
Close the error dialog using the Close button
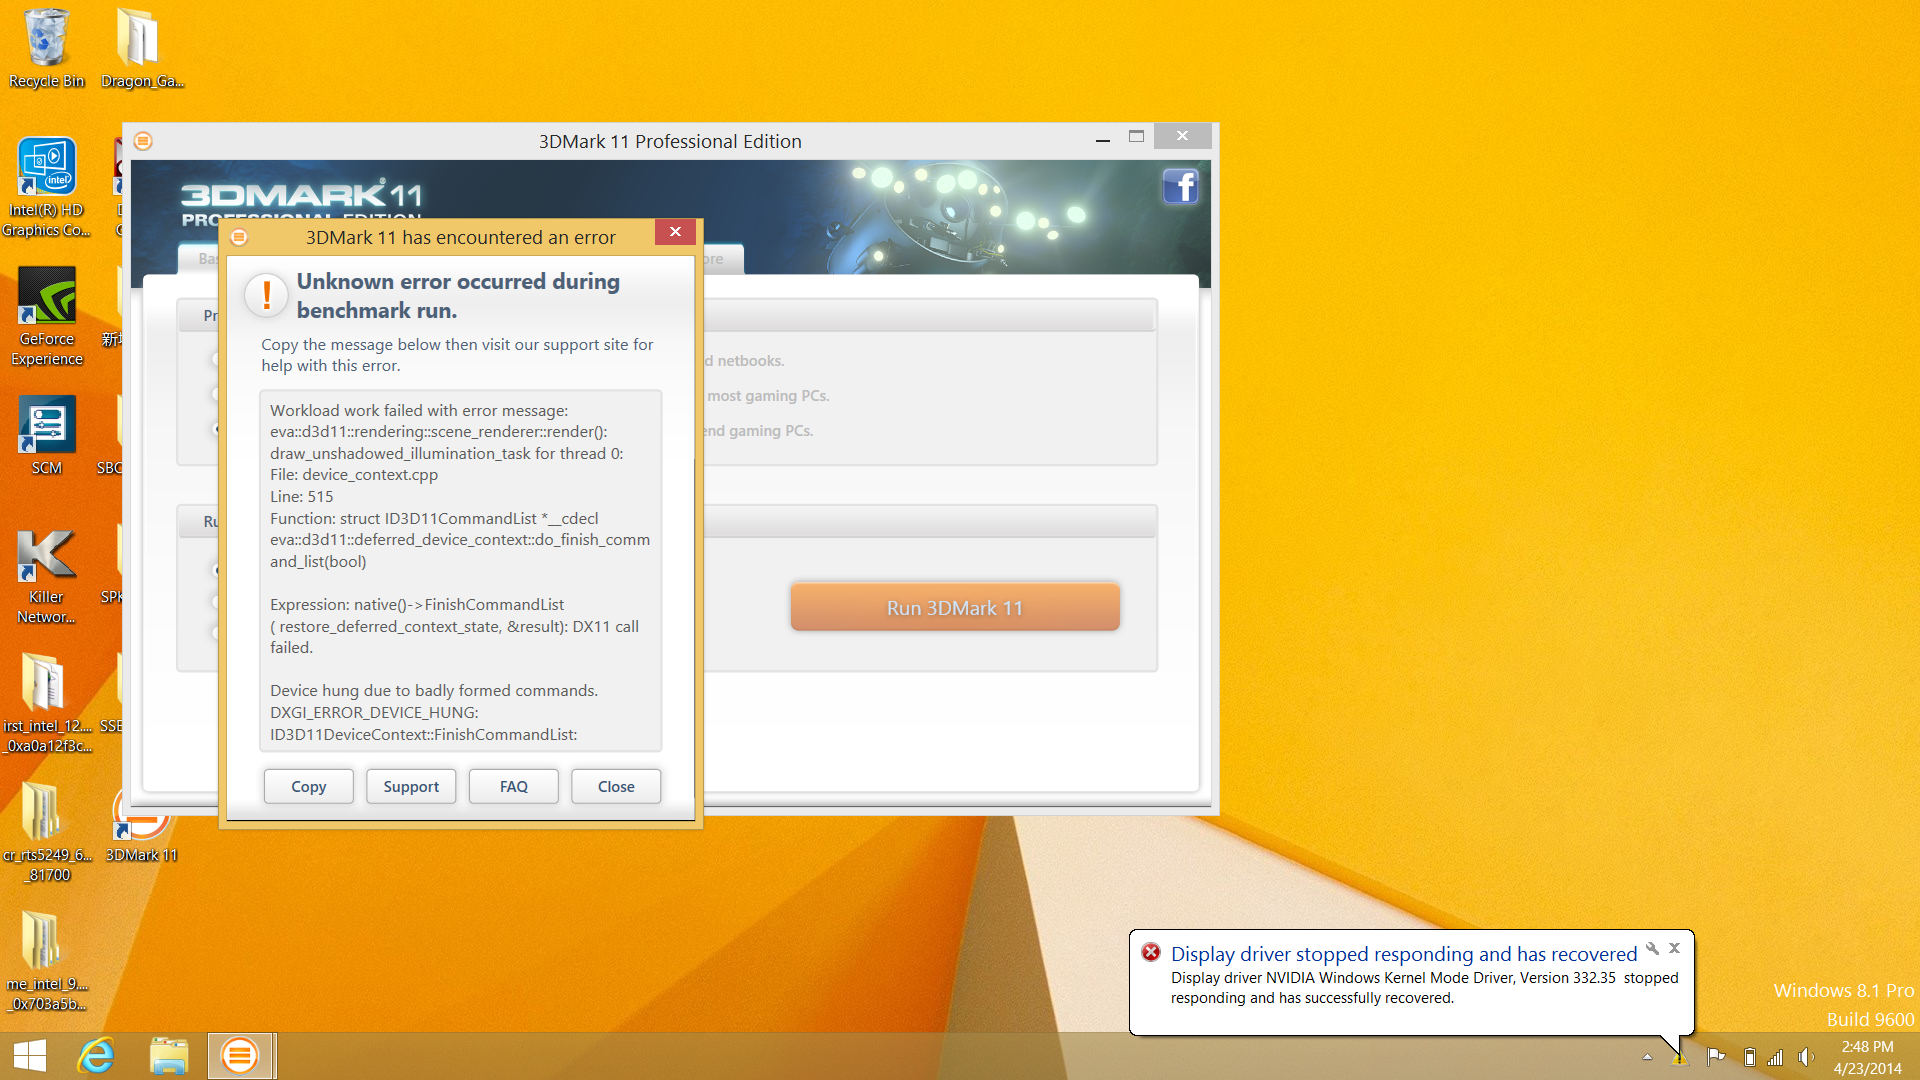click(616, 786)
